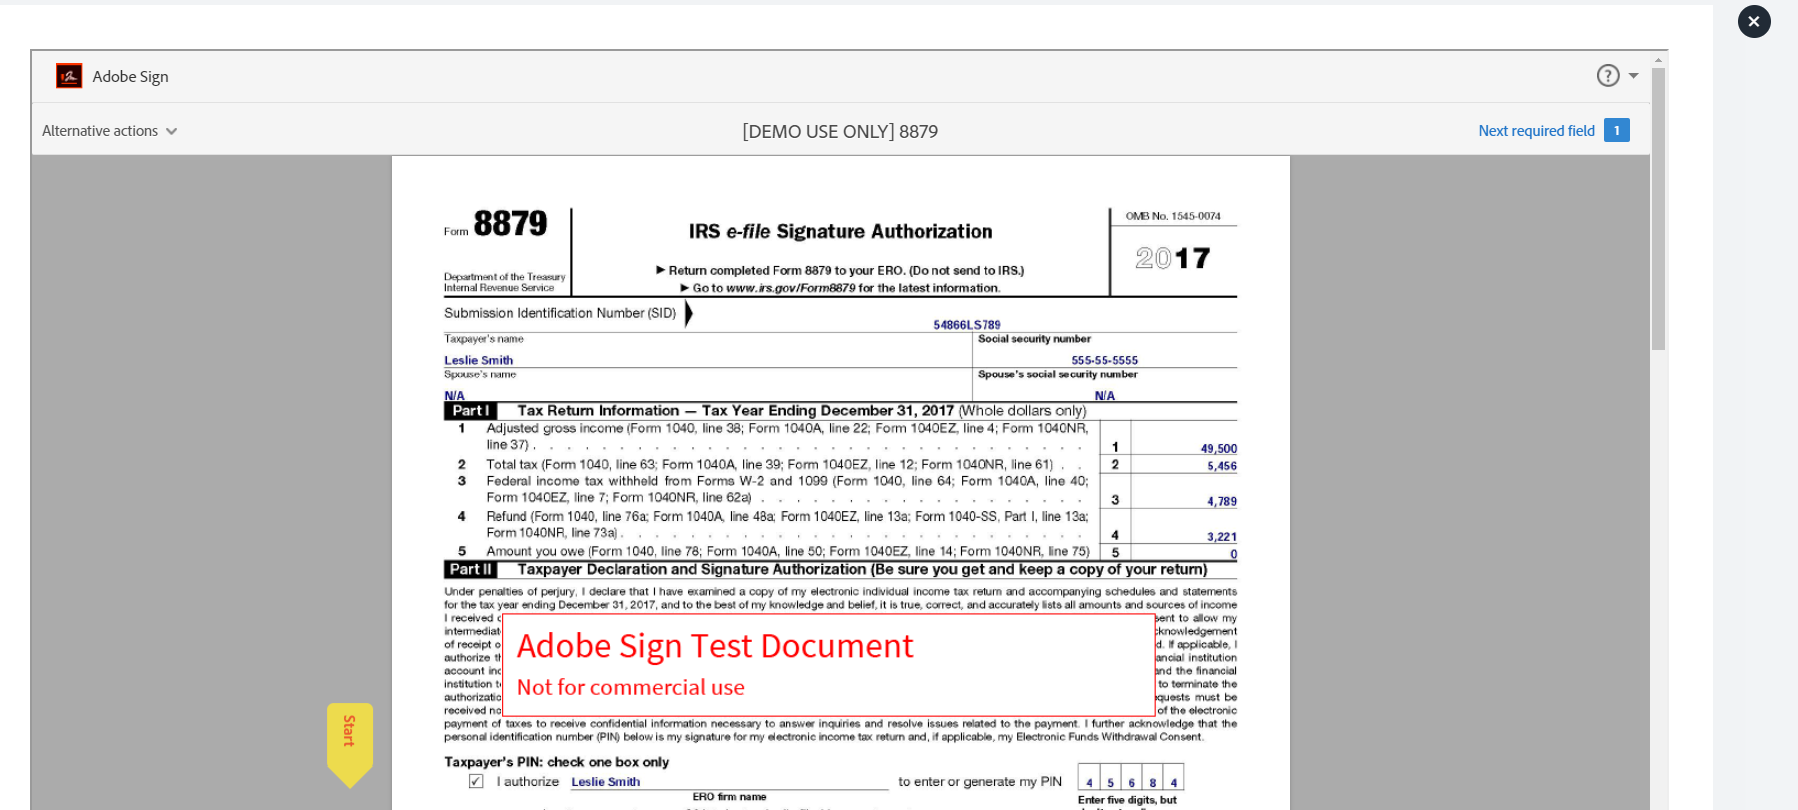Jump to Next required field
This screenshot has width=1798, height=810.
pos(1536,131)
